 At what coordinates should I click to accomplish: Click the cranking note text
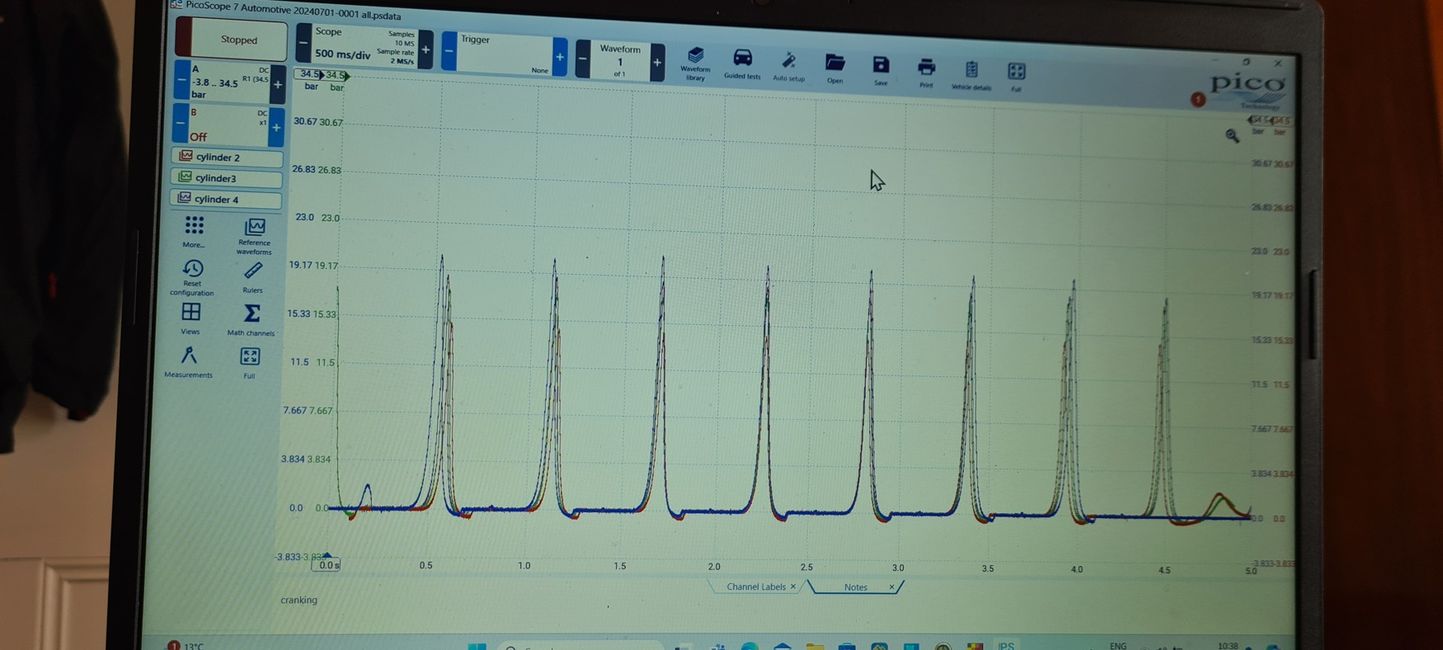coord(299,600)
